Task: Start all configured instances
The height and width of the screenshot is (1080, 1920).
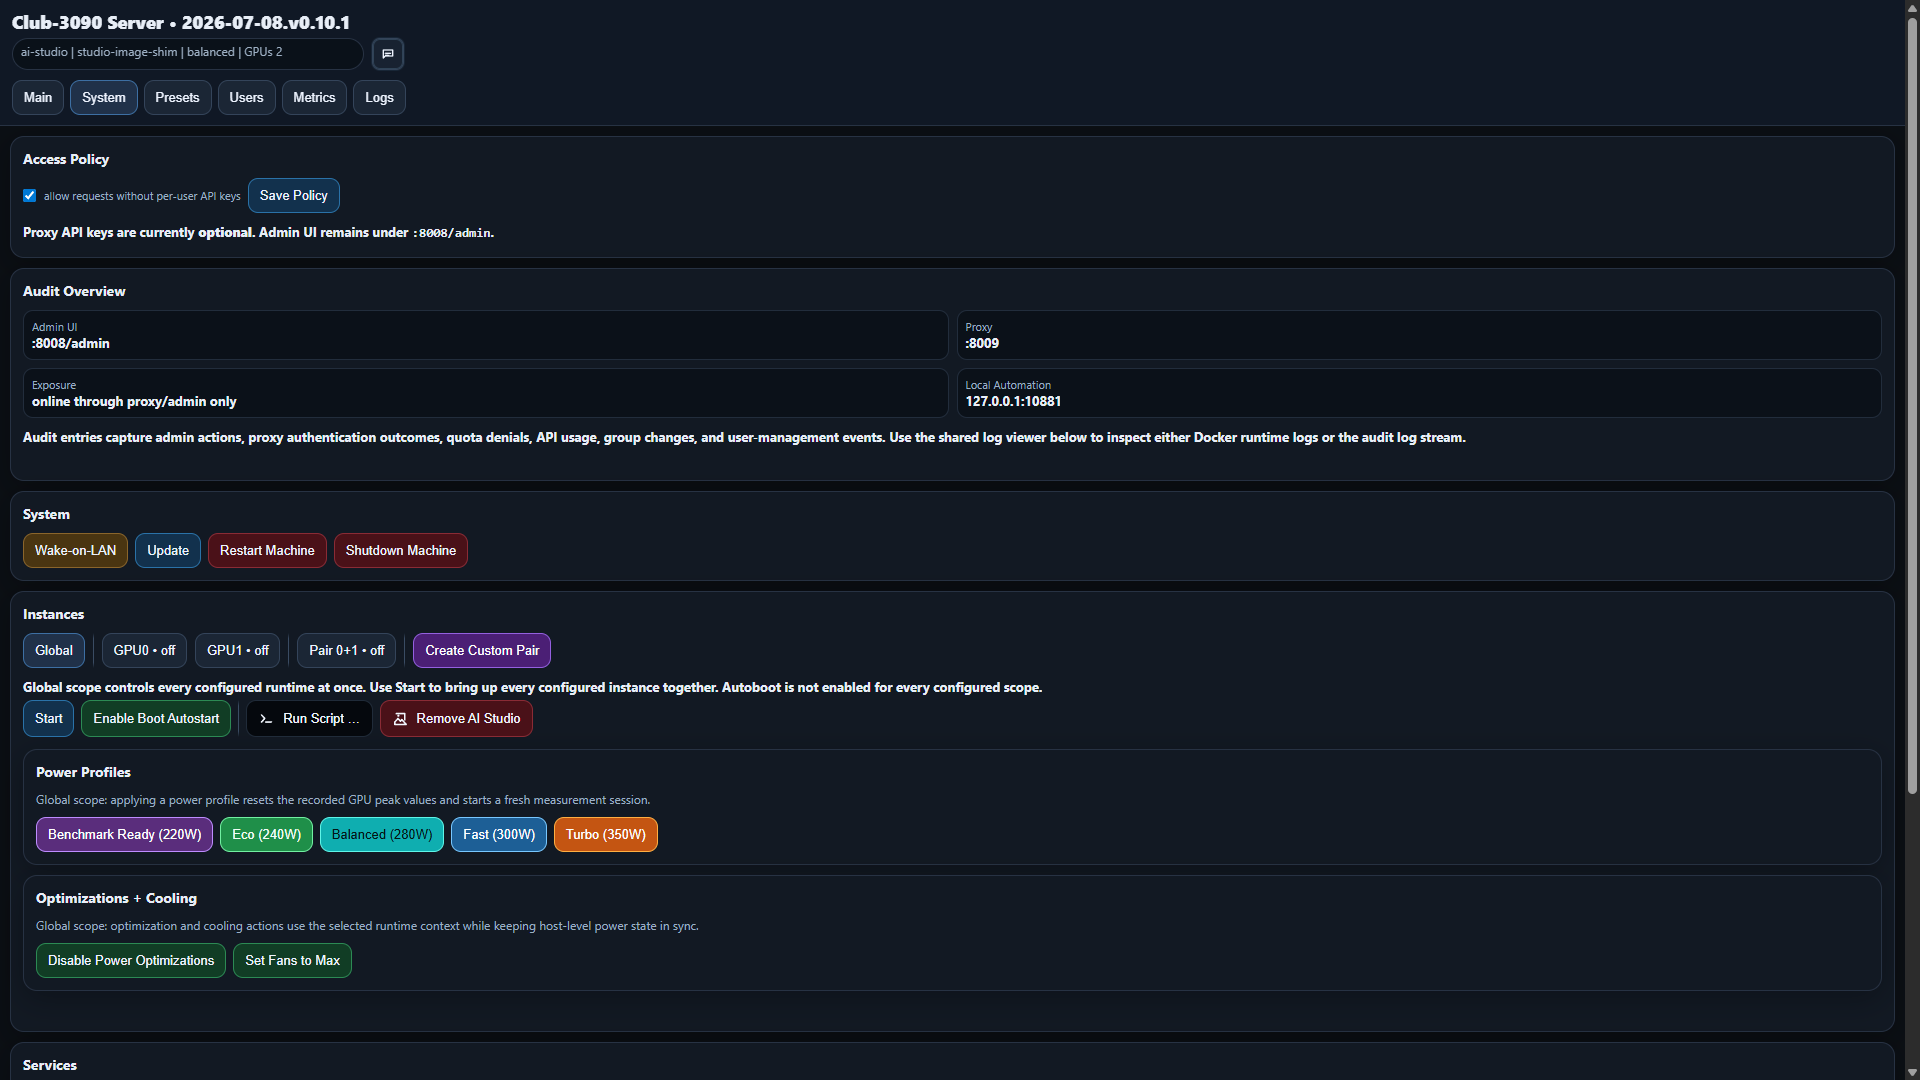Action: (x=48, y=719)
